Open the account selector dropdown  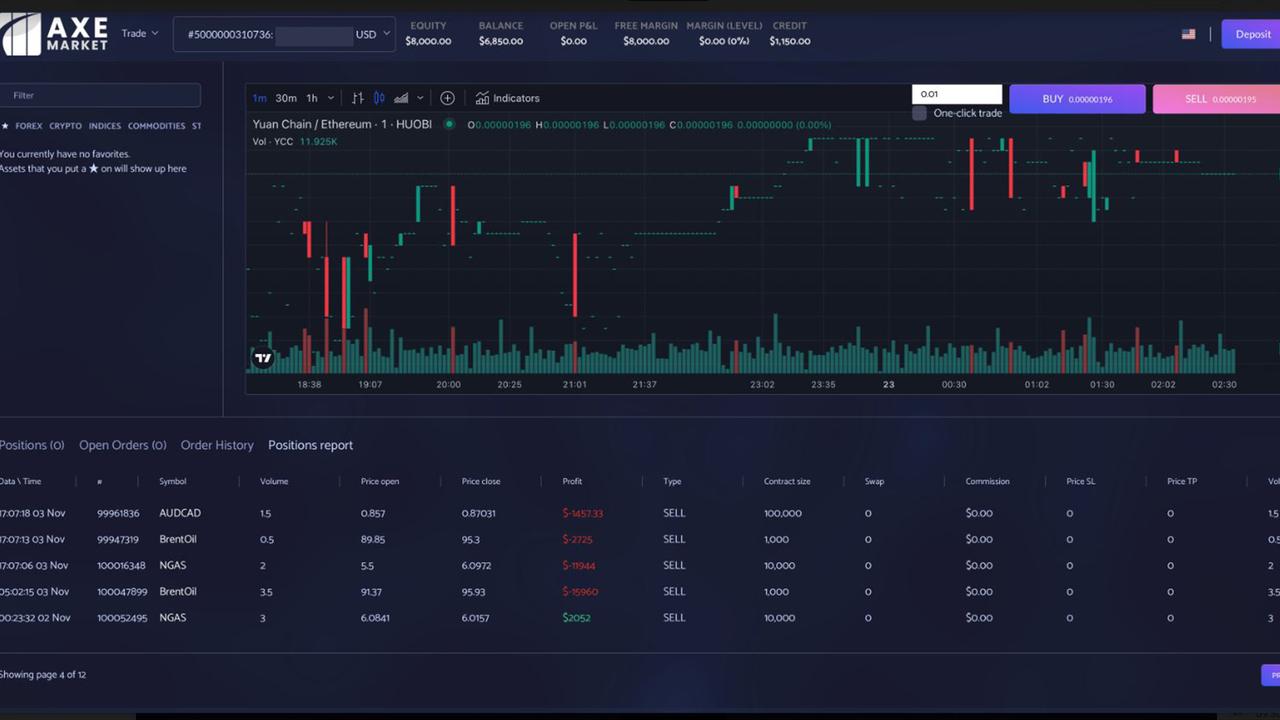pos(284,34)
